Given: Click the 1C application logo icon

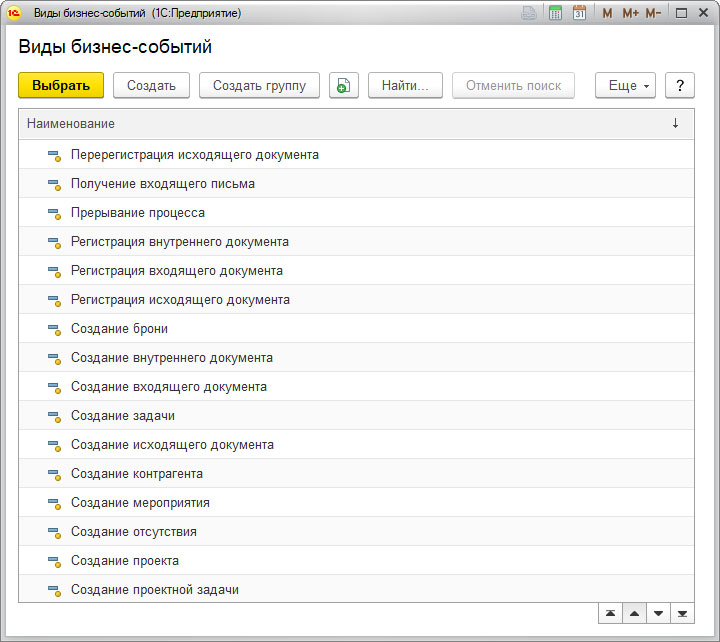Looking at the screenshot, I should pyautogui.click(x=15, y=13).
